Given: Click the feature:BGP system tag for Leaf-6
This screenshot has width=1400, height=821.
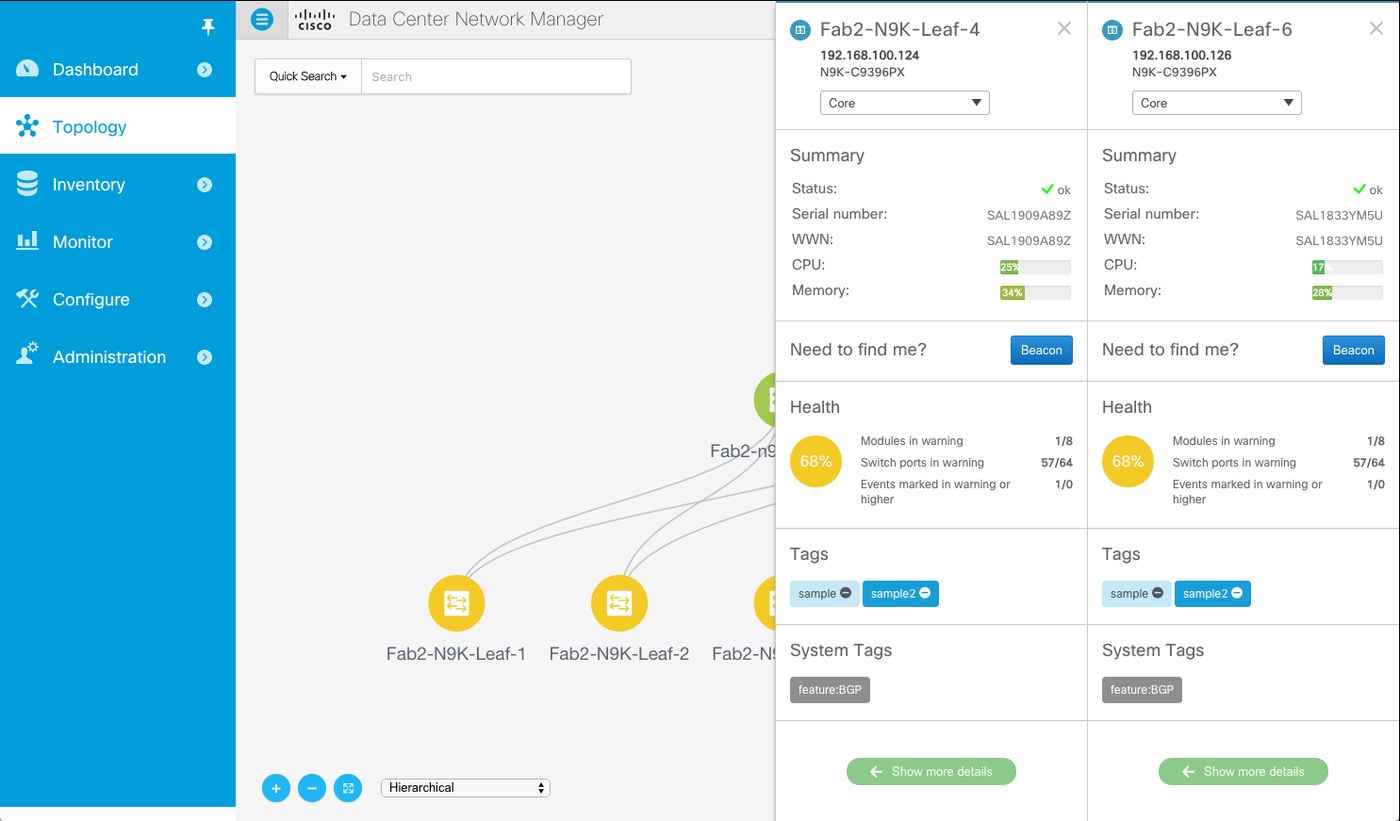Looking at the screenshot, I should pos(1142,690).
